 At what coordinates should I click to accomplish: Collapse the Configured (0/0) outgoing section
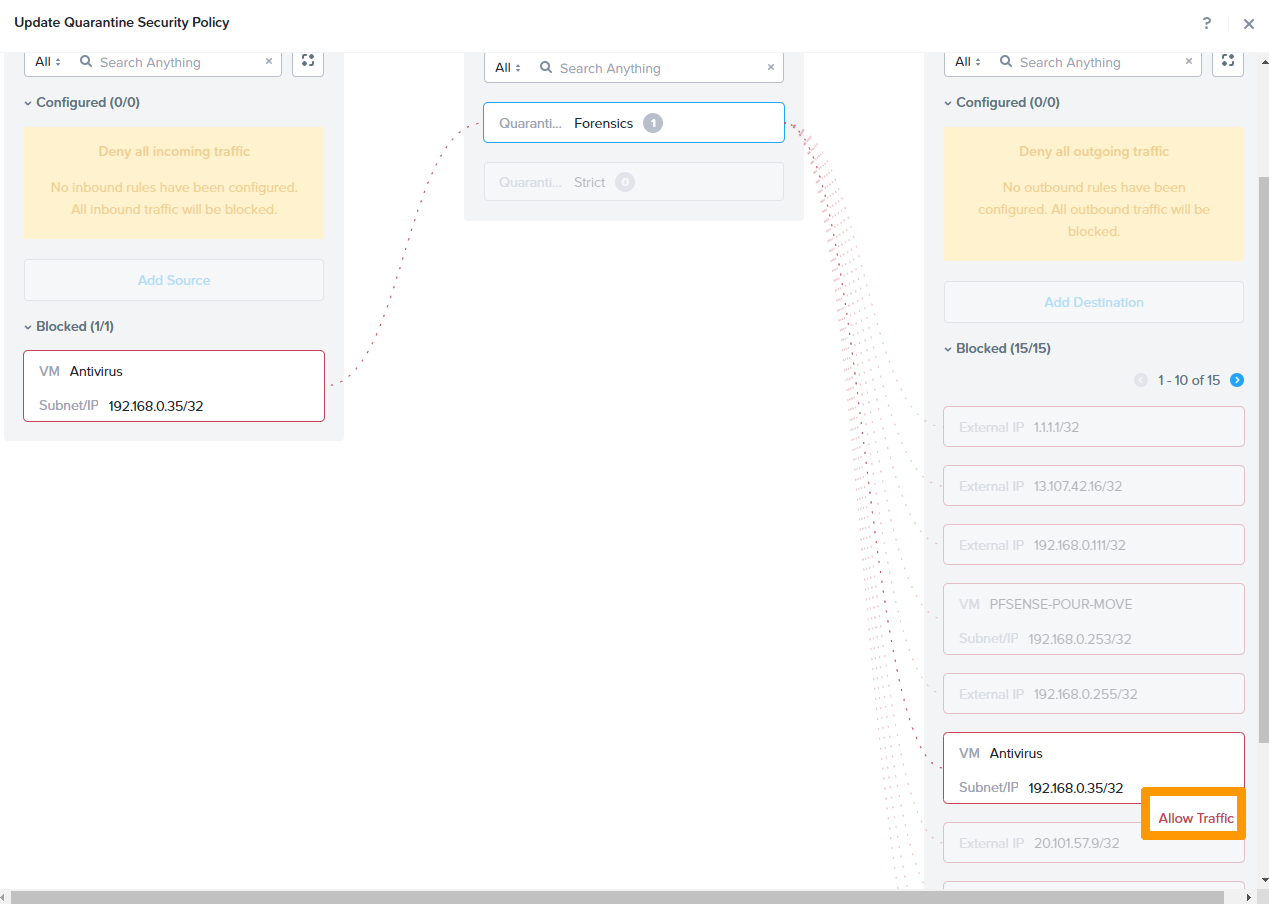[948, 102]
